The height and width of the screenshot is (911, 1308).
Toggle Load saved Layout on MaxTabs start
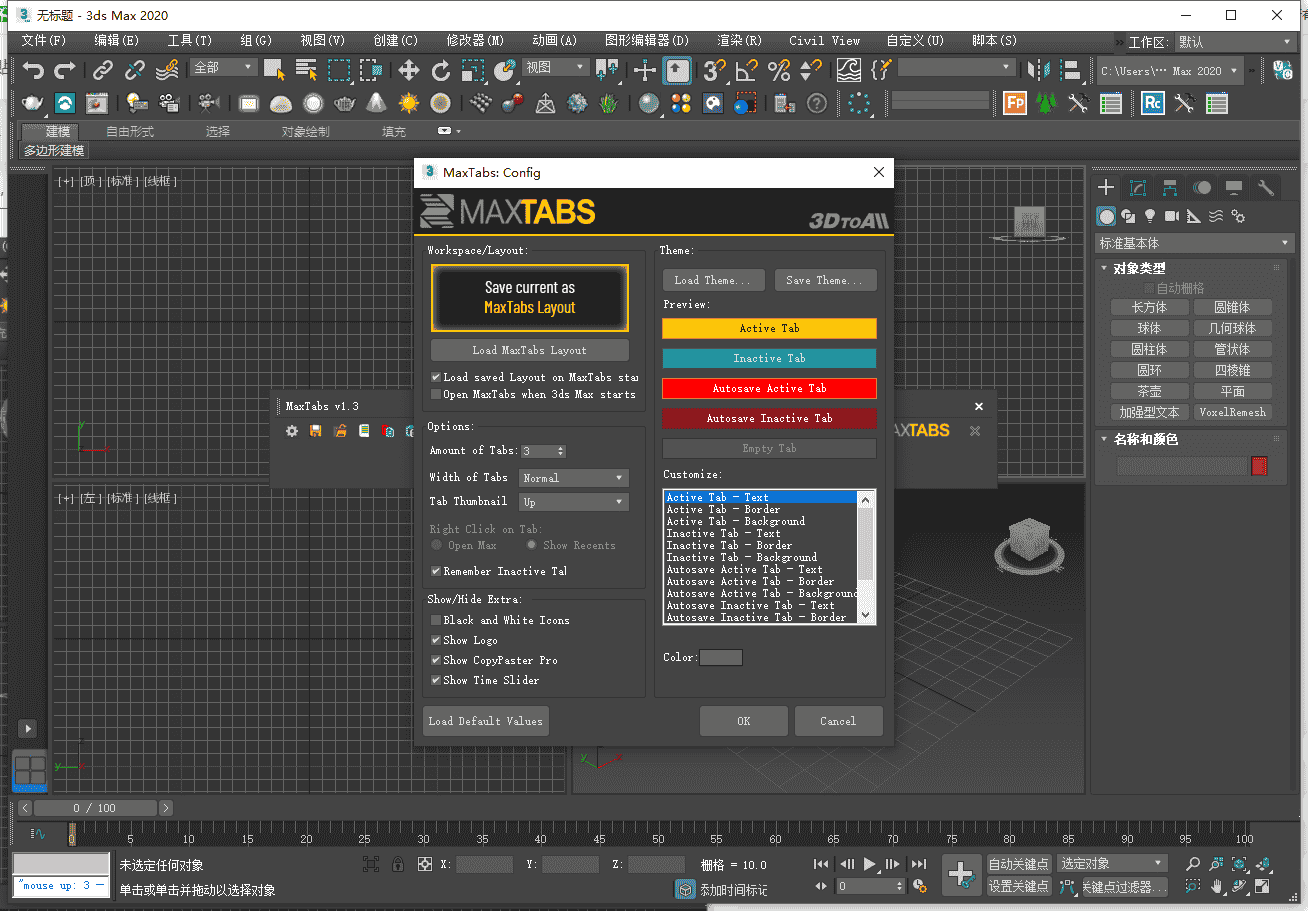[436, 377]
